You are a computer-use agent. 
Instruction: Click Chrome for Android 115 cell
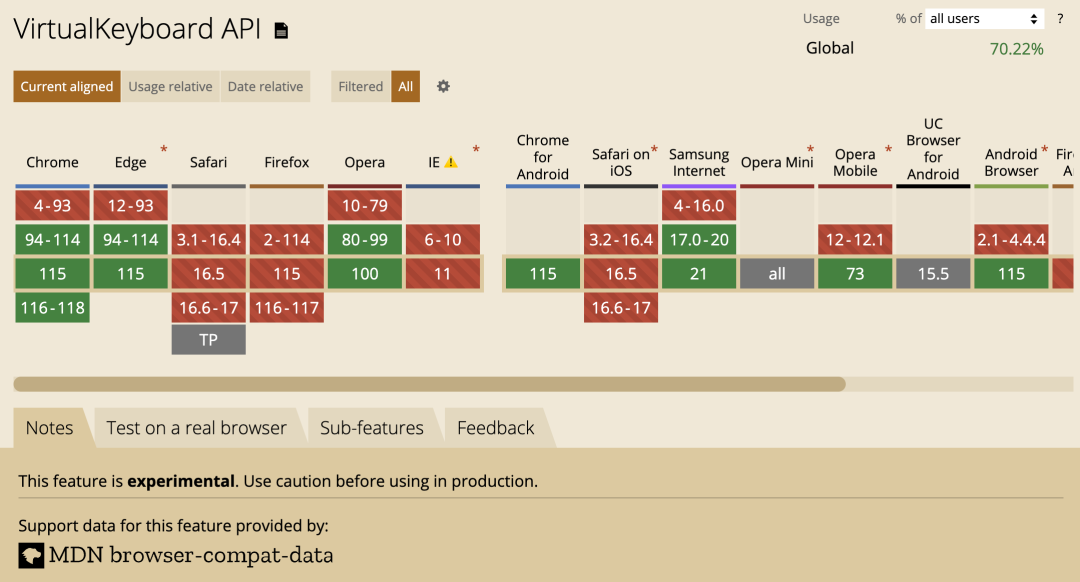pyautogui.click(x=543, y=273)
